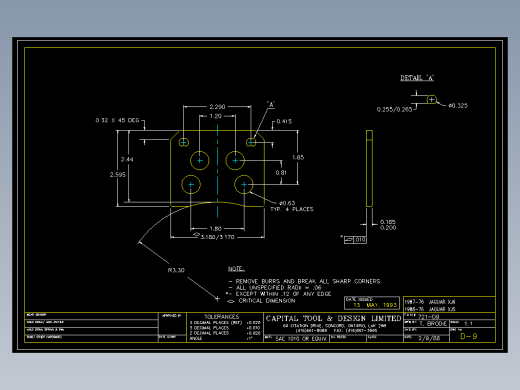Select the ø0.325 diameter callout
Image resolution: width=520 pixels, height=390 pixels.
(x=458, y=106)
